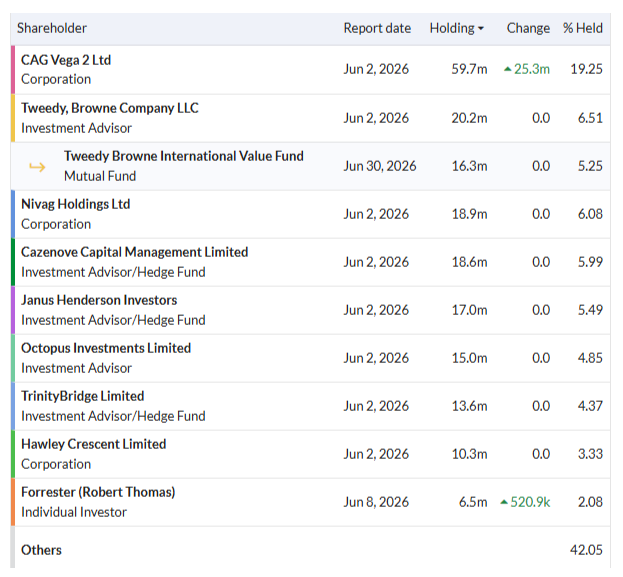Image resolution: width=623 pixels, height=577 pixels.
Task: Click the 6.51 percent held value
Action: pyautogui.click(x=590, y=118)
